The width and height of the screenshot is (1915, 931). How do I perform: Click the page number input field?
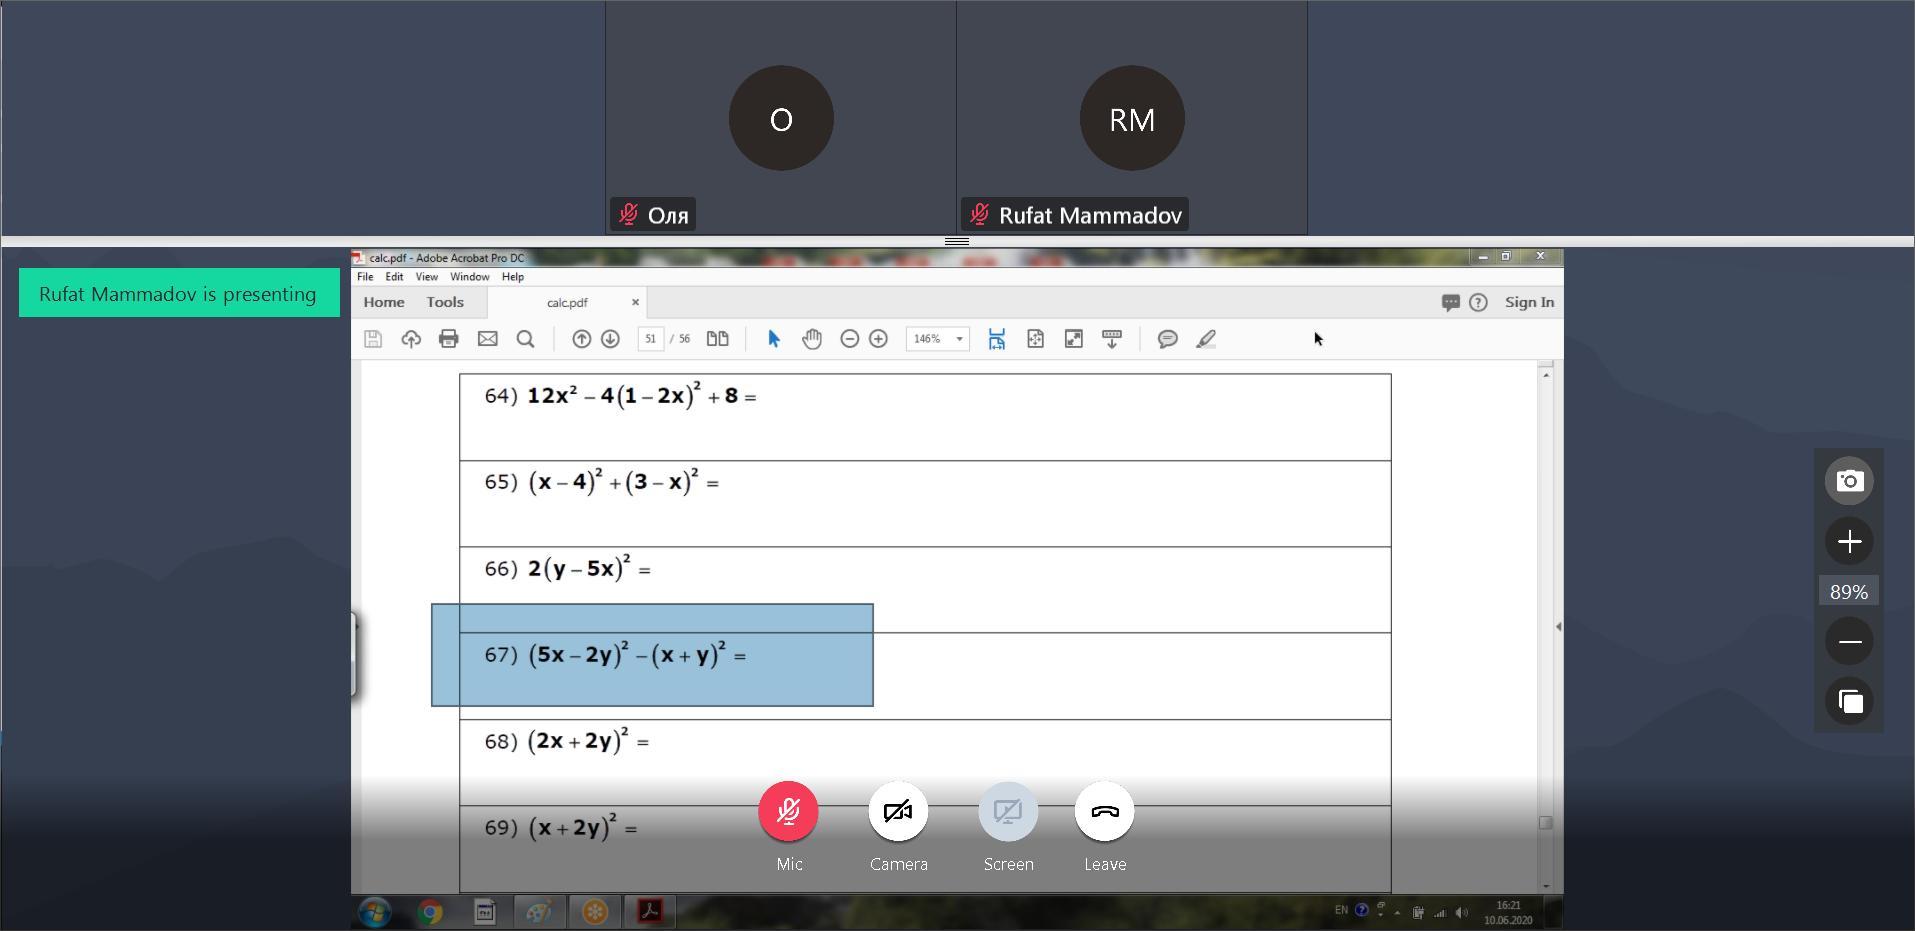coord(650,339)
